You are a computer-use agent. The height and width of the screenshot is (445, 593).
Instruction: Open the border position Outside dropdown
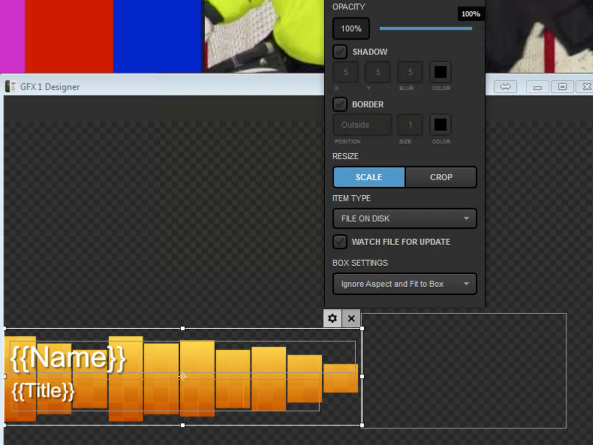(362, 125)
